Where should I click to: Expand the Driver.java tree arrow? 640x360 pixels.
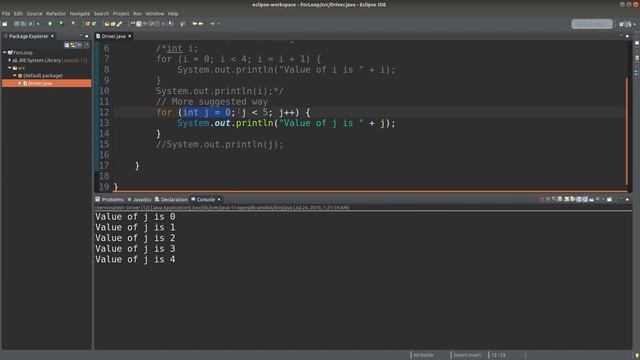tap(20, 83)
